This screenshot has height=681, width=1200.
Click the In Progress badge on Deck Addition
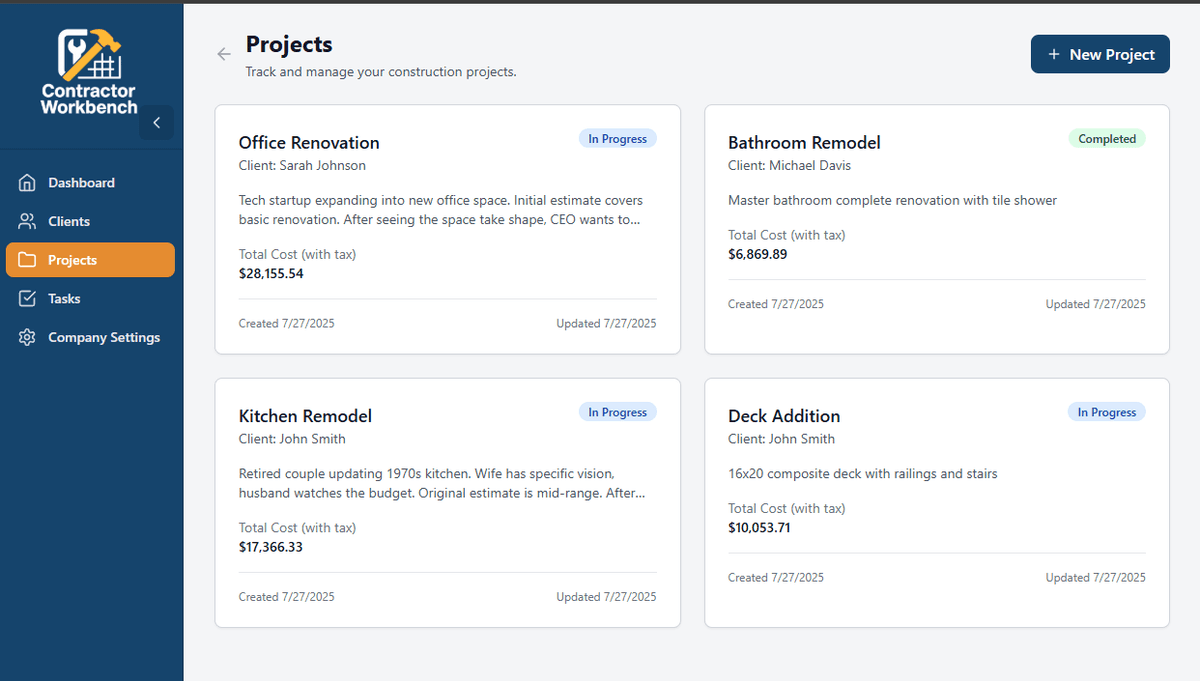(1106, 411)
